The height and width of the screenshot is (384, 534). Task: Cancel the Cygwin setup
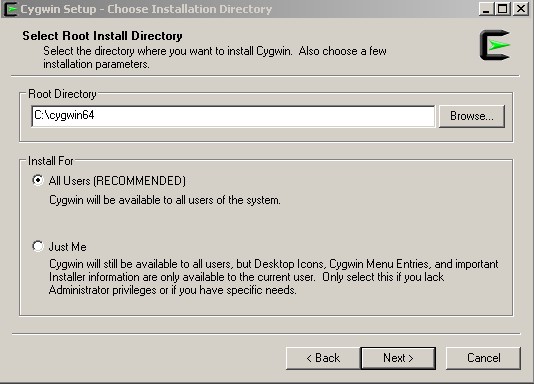tap(483, 358)
